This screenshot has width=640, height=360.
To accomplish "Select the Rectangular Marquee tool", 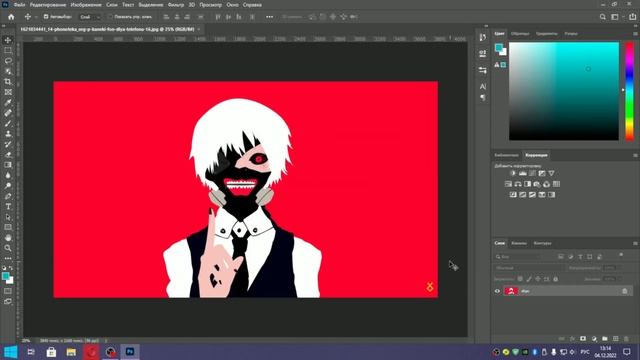I will click(x=8, y=51).
